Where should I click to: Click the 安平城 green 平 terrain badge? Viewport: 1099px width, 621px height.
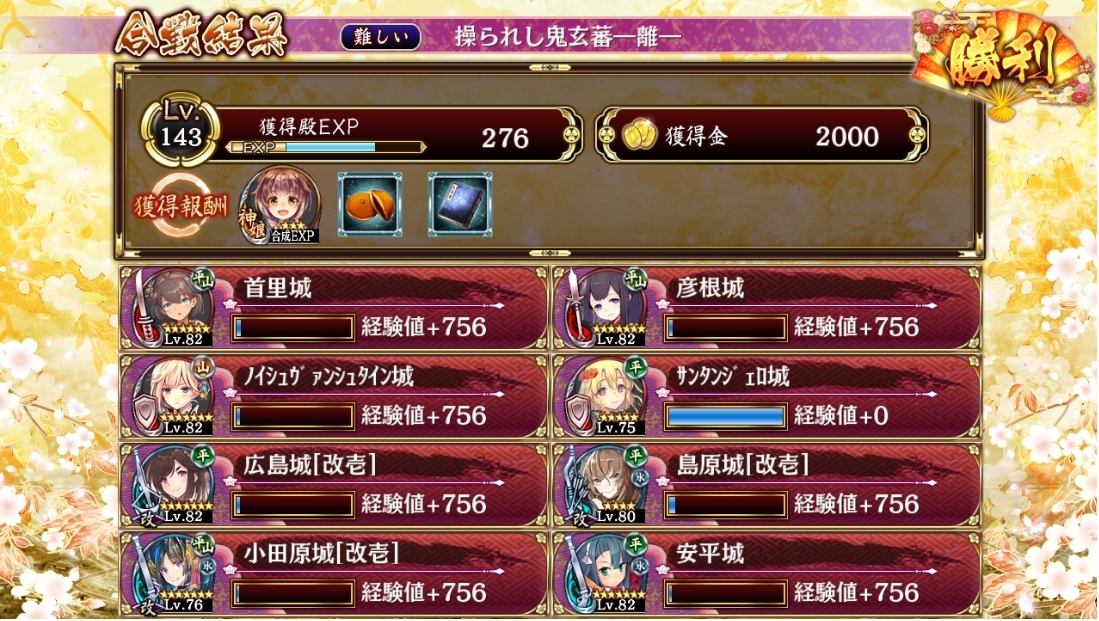(x=636, y=544)
